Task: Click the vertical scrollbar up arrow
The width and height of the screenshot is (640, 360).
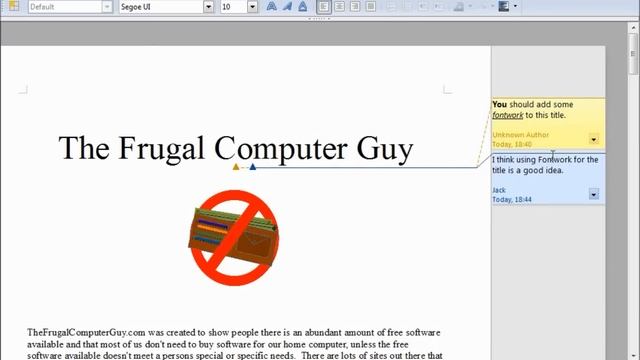Action: click(633, 28)
